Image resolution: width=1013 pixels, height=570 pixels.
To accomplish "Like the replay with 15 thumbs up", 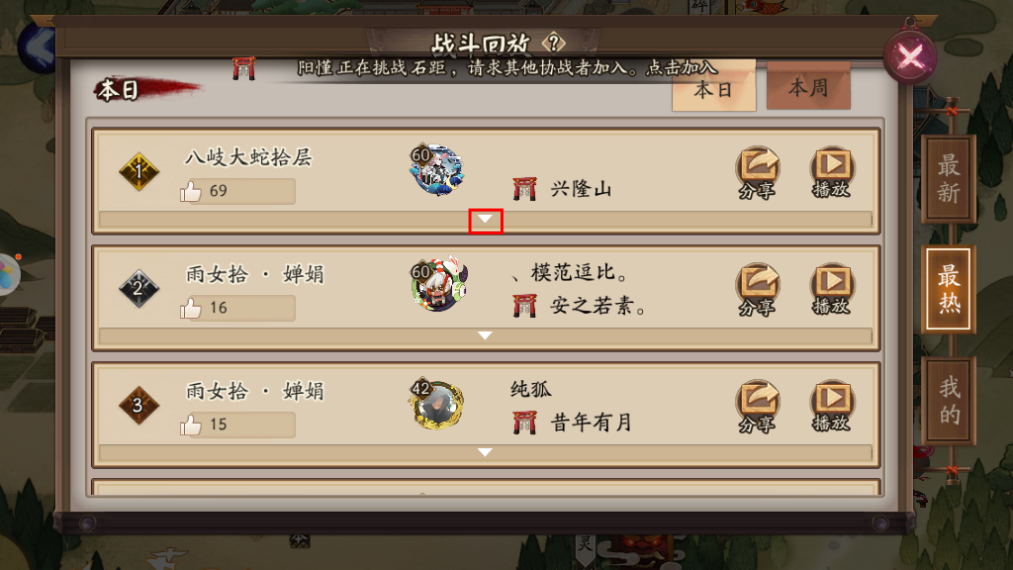I will point(191,425).
